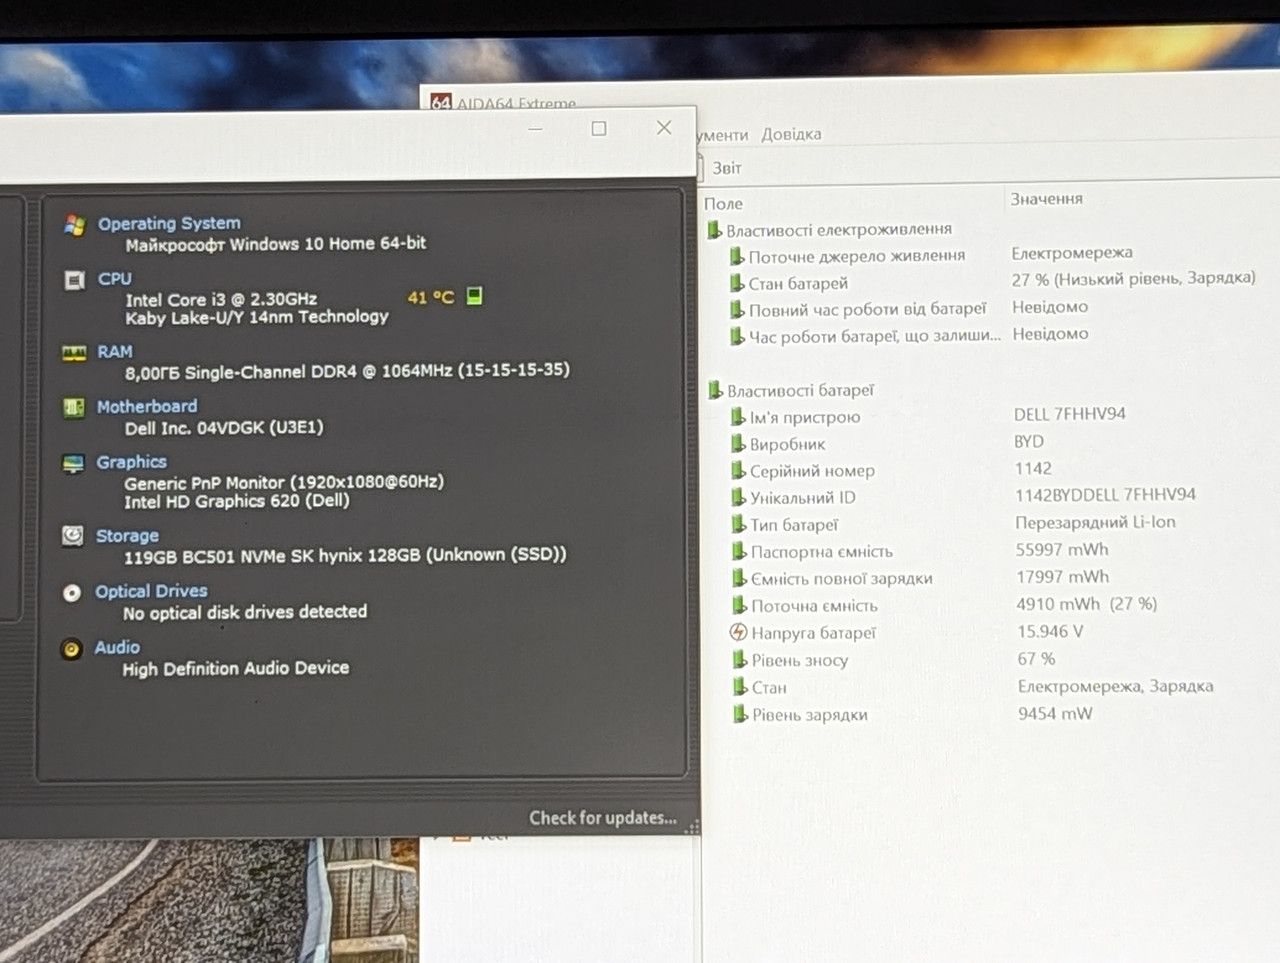Click the icon beside Ємність повної зарядки

(x=739, y=578)
